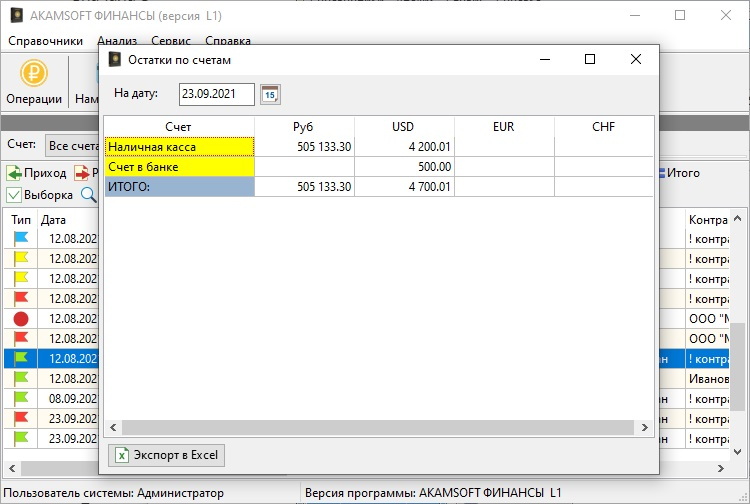Click the На дату date field
750x504 pixels.
(x=216, y=94)
